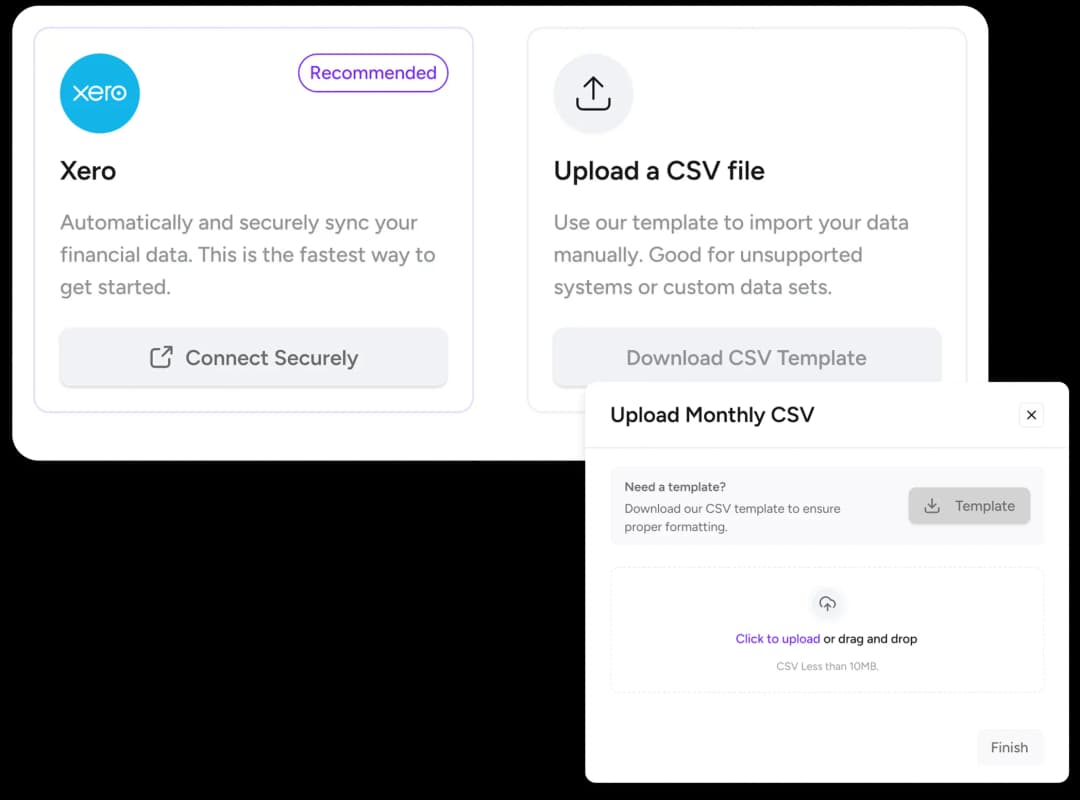Select the 'Upload a CSV file' heading
This screenshot has width=1080, height=800.
point(659,171)
